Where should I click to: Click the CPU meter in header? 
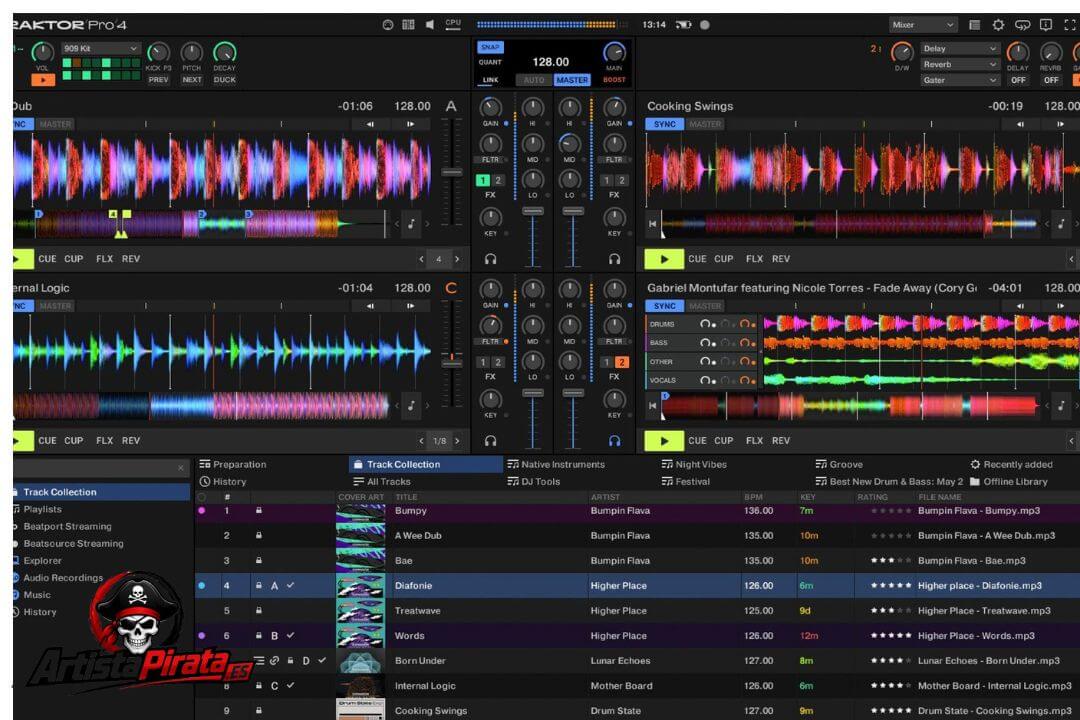[x=453, y=24]
